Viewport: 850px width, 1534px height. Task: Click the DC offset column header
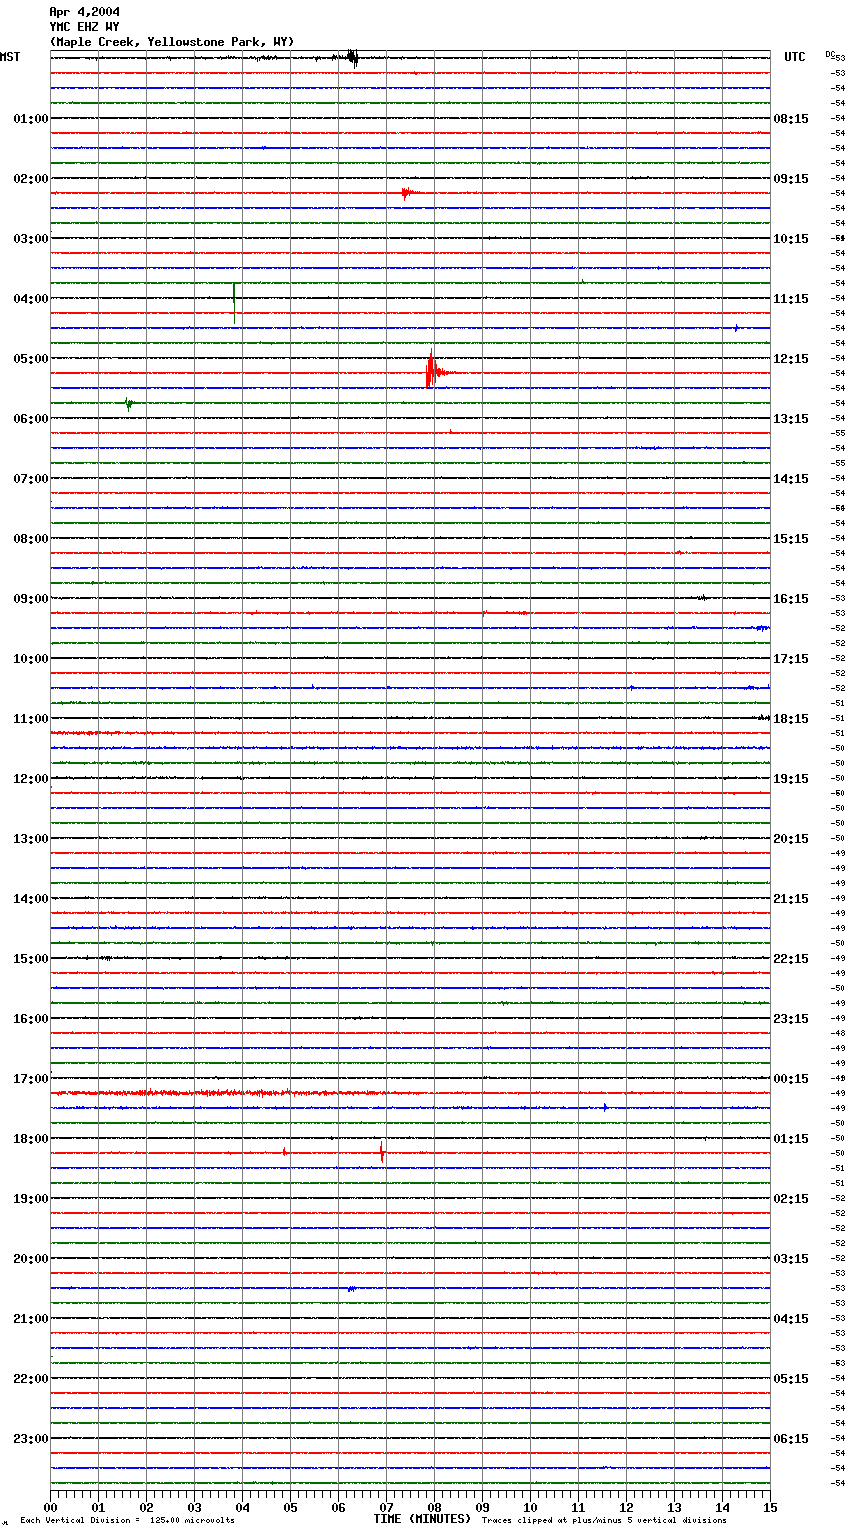(x=831, y=54)
